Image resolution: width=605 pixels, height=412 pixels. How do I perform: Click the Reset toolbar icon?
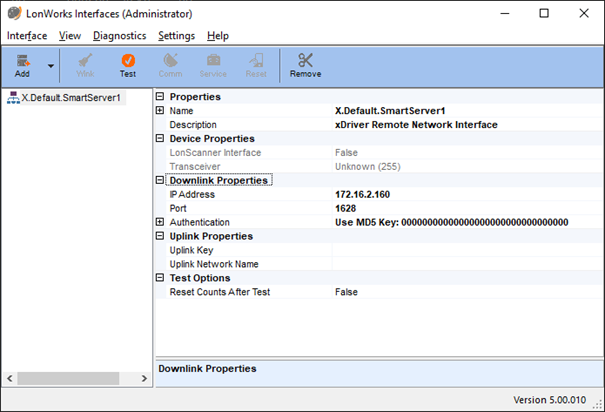(x=256, y=65)
